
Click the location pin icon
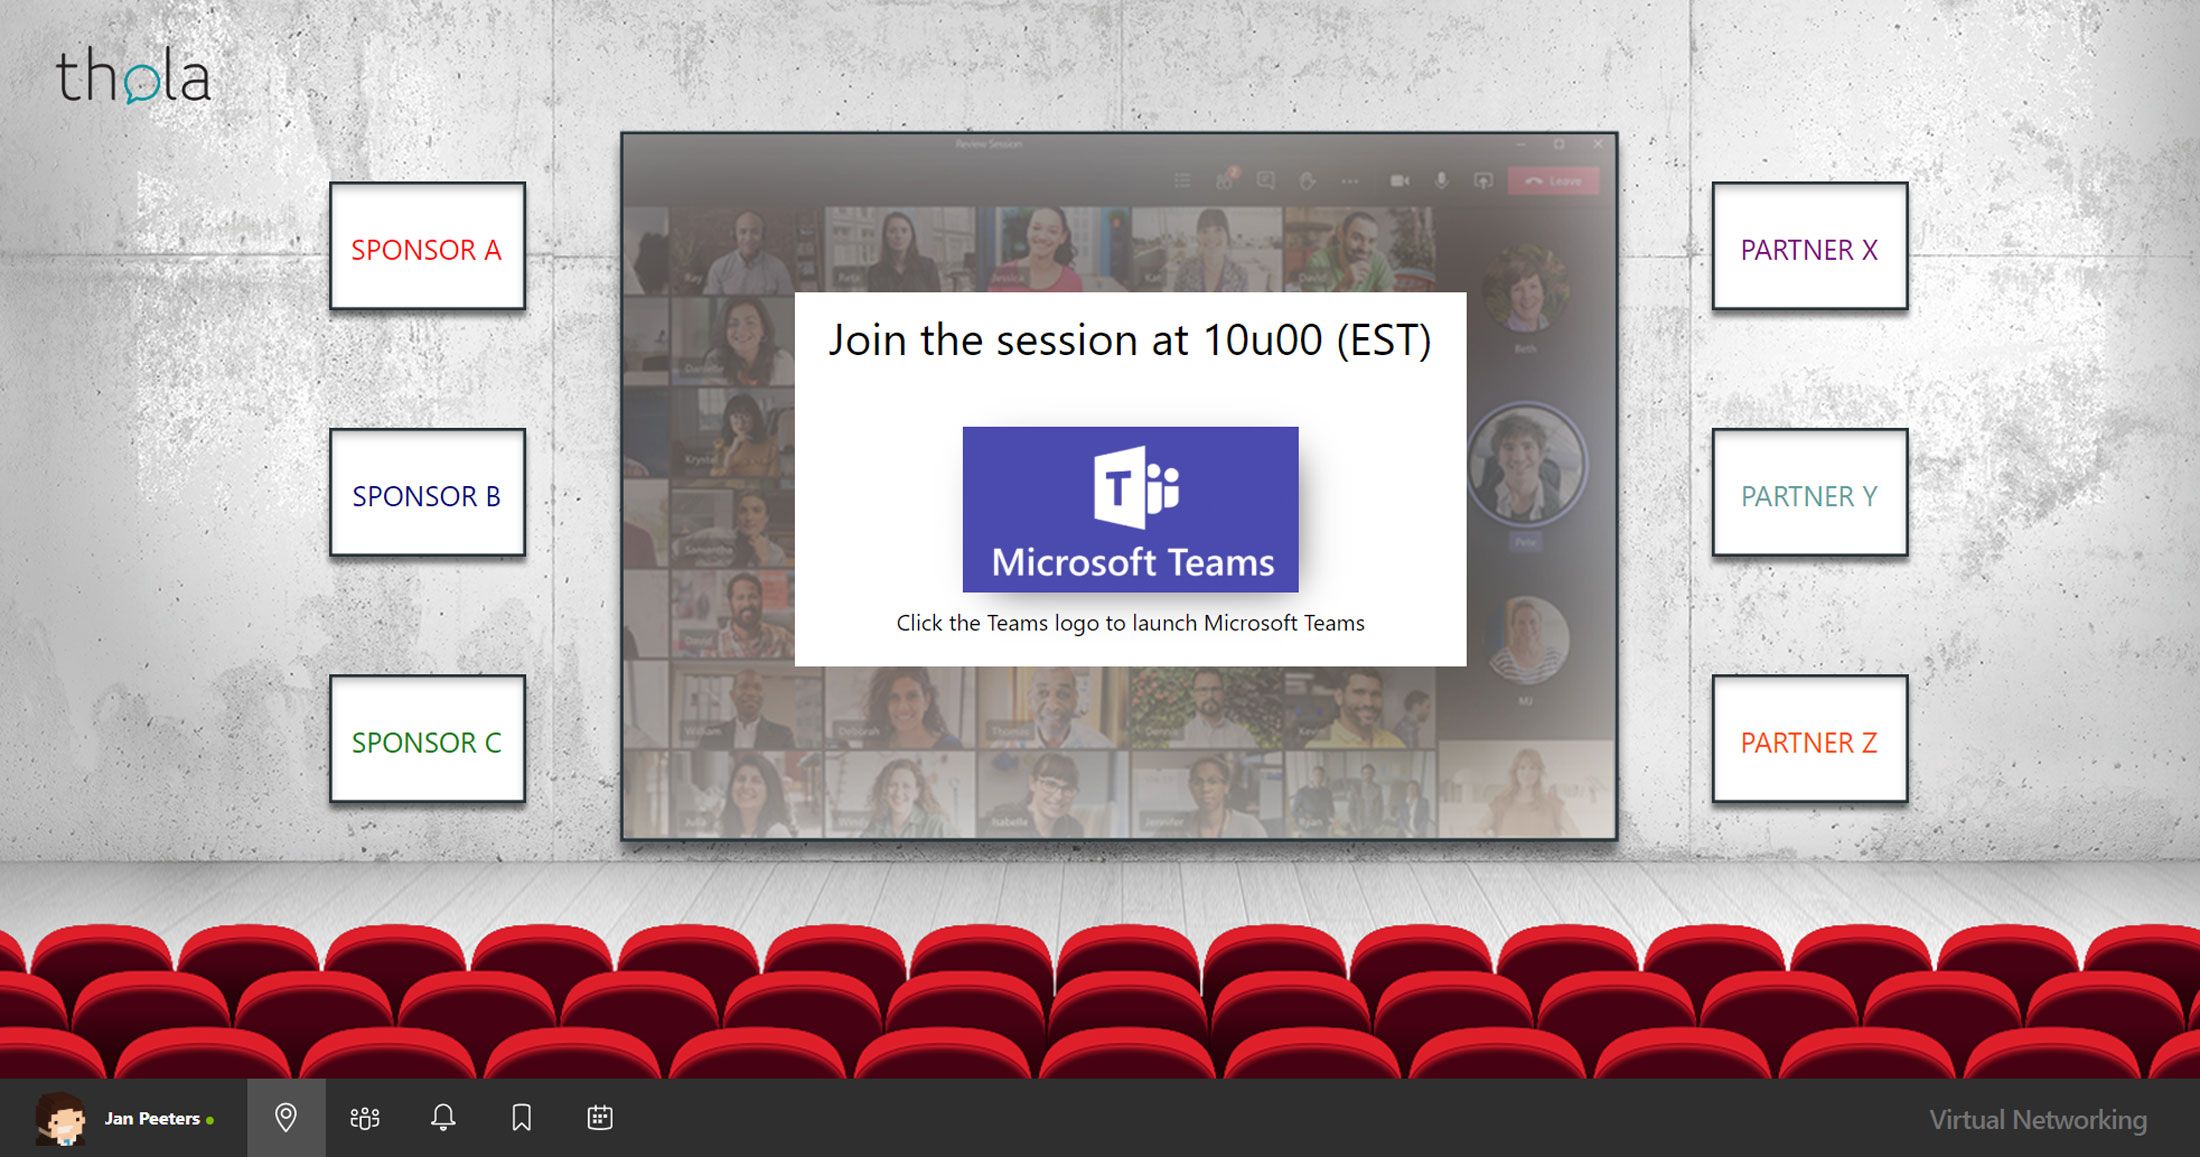(x=286, y=1118)
